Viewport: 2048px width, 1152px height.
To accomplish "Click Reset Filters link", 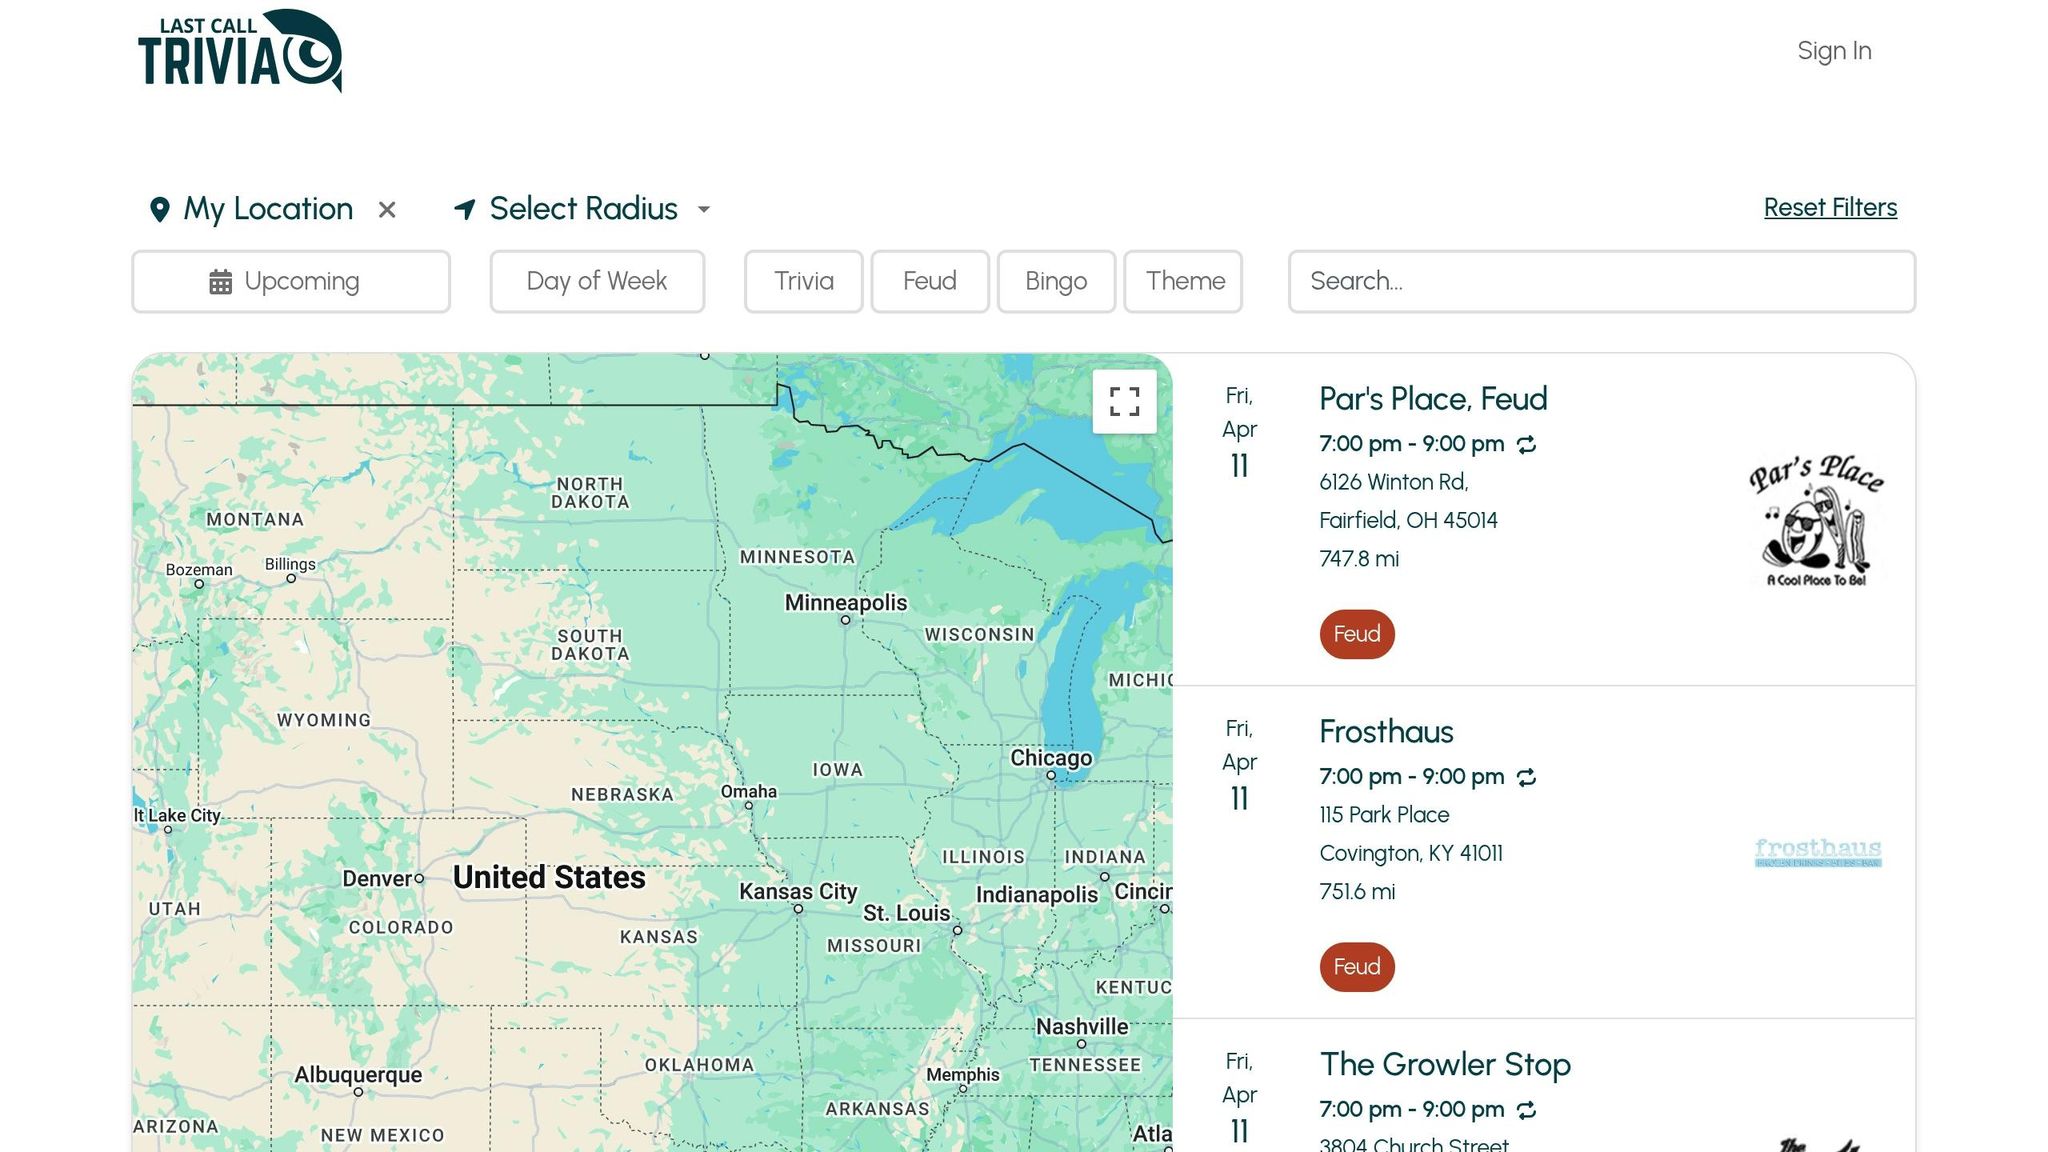I will pos(1830,207).
